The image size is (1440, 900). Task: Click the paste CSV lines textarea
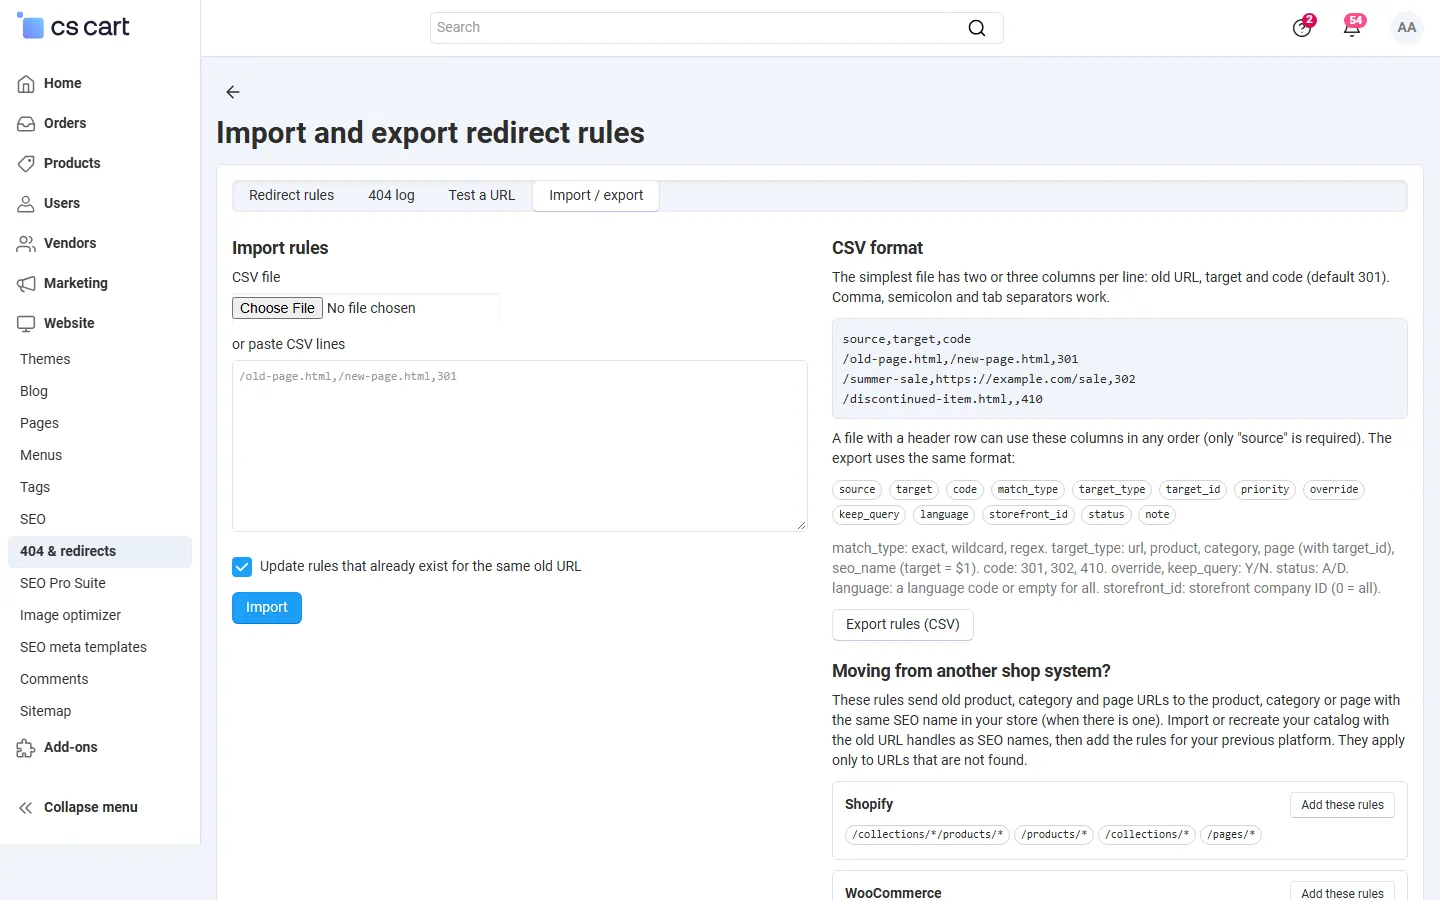pyautogui.click(x=519, y=446)
